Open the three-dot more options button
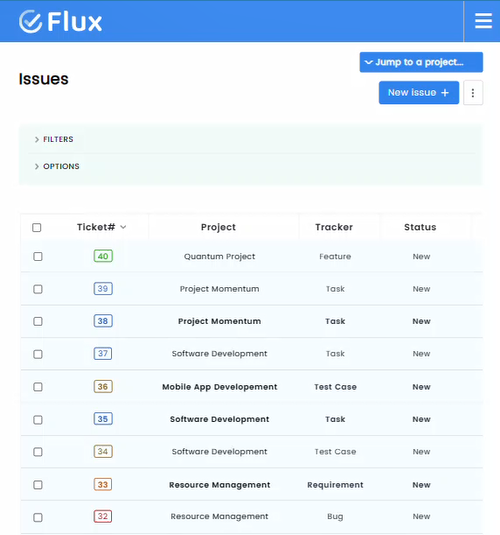This screenshot has width=500, height=535. click(473, 93)
